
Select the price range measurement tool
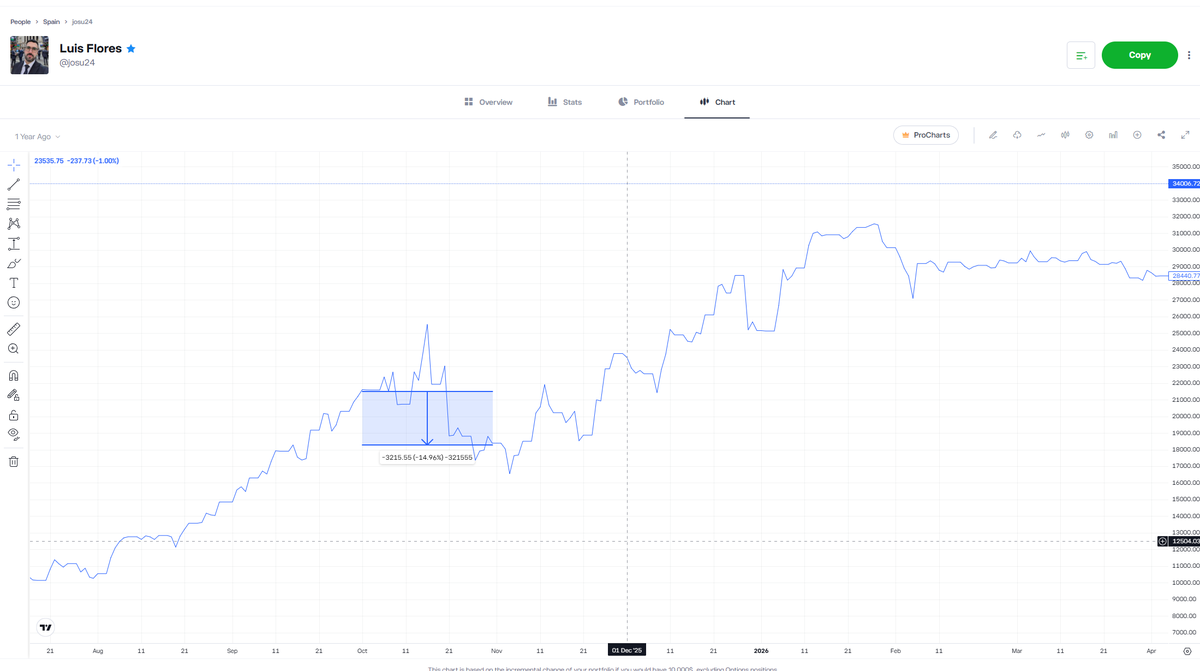pos(14,244)
